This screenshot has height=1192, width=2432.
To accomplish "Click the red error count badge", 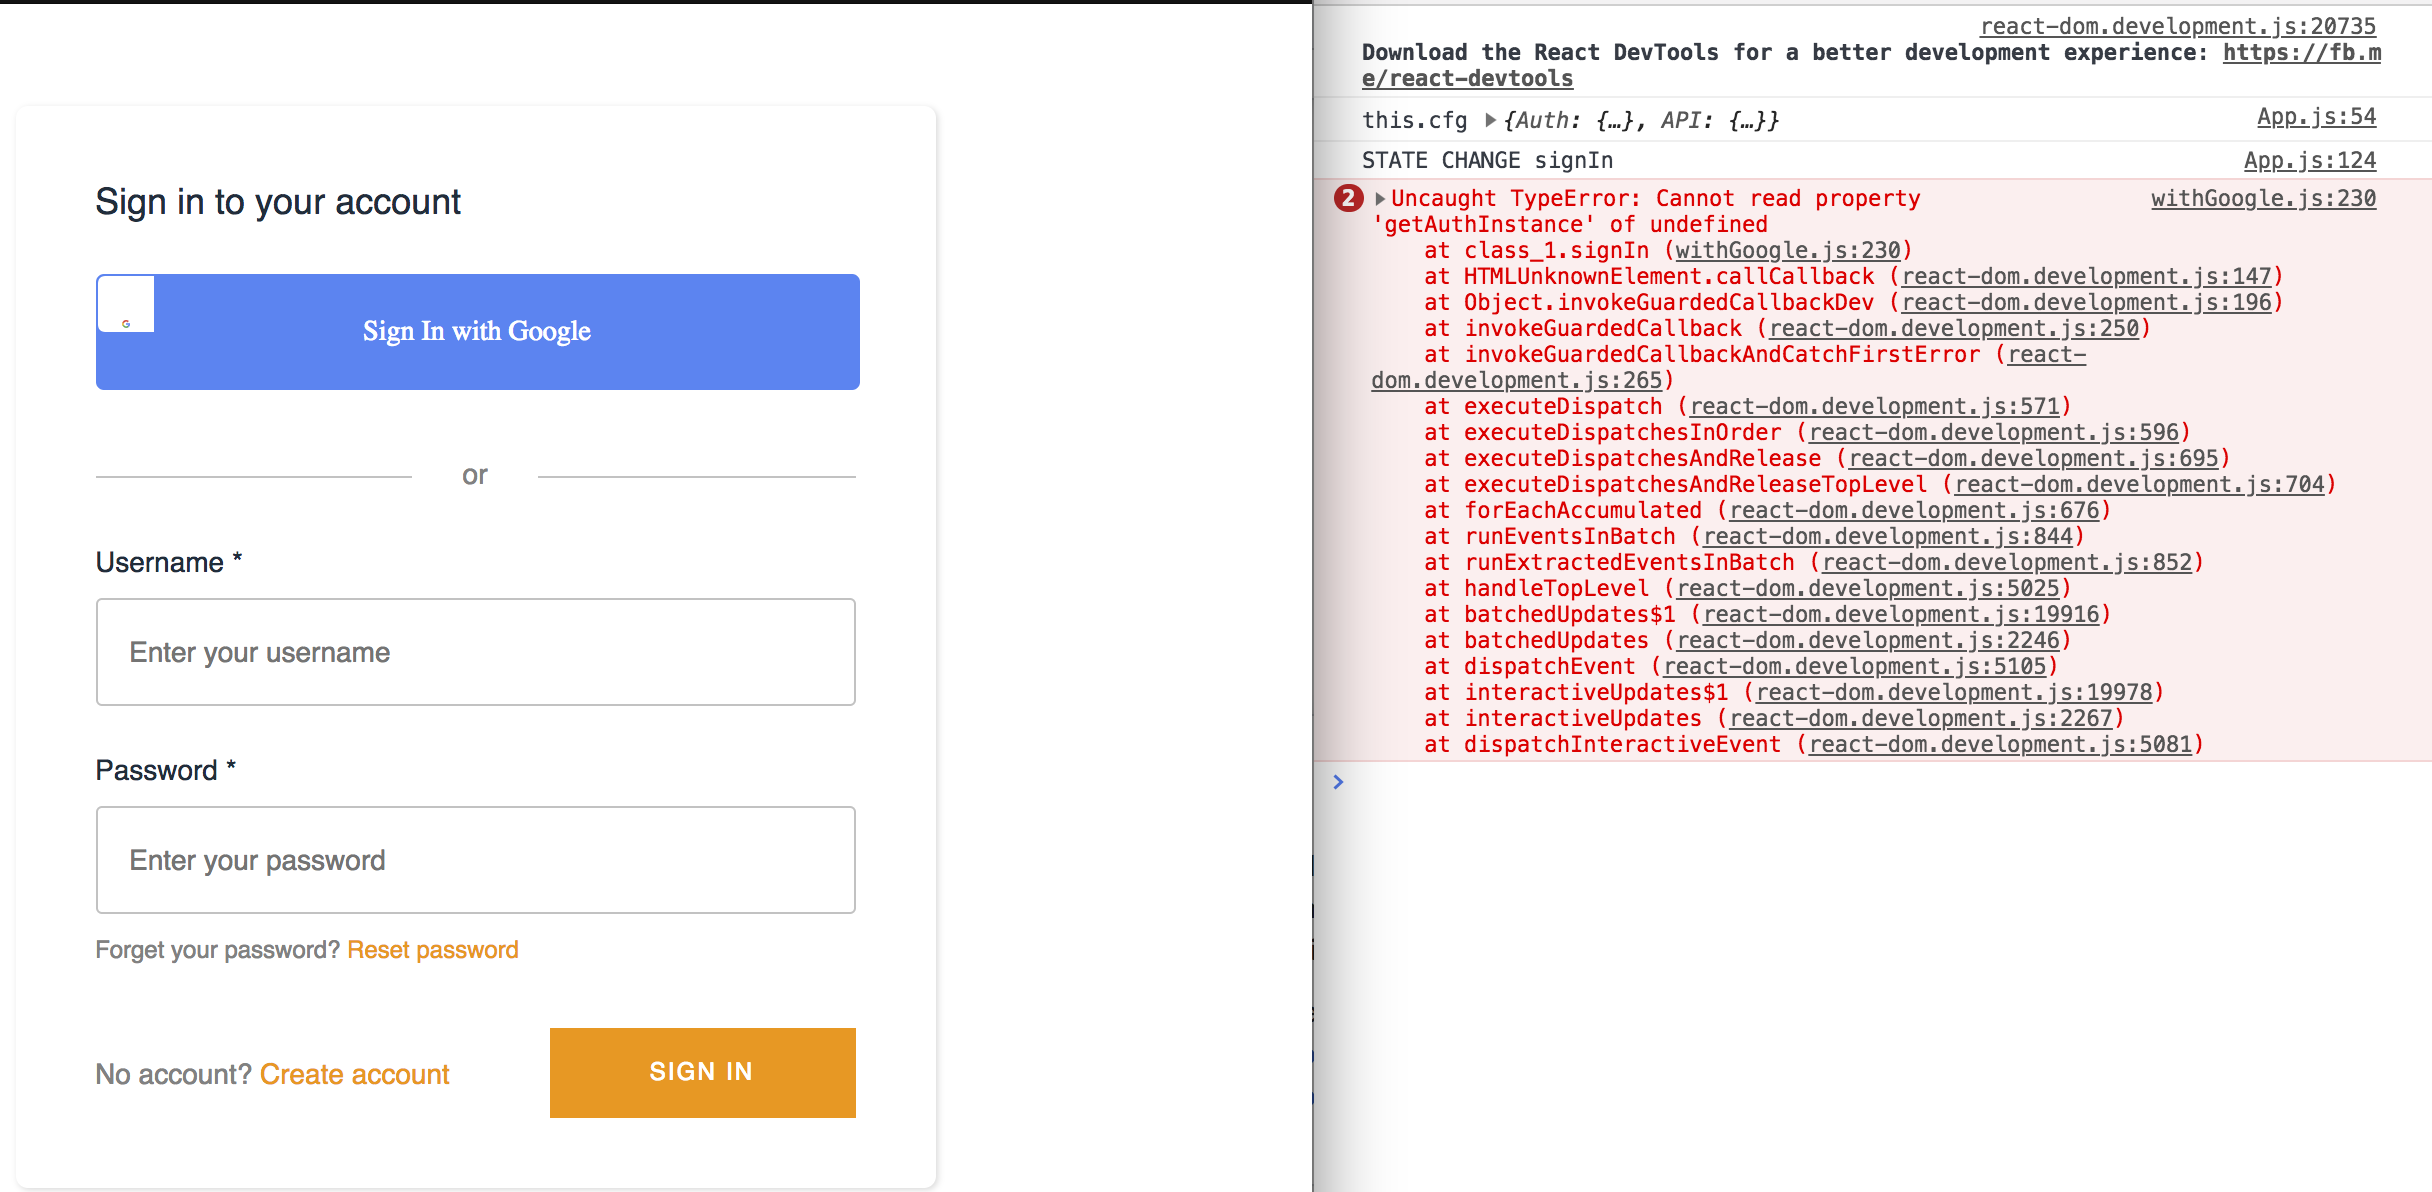I will 1348,198.
